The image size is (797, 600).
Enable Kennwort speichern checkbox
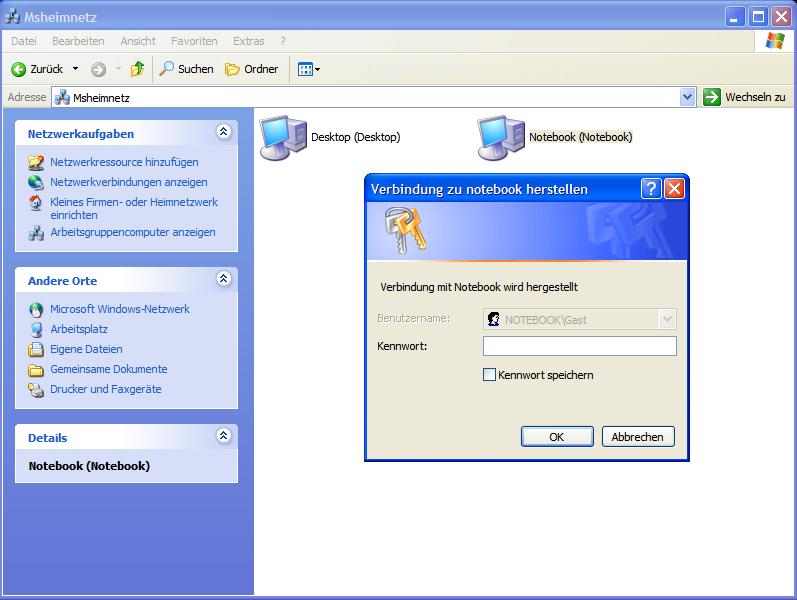tap(489, 375)
